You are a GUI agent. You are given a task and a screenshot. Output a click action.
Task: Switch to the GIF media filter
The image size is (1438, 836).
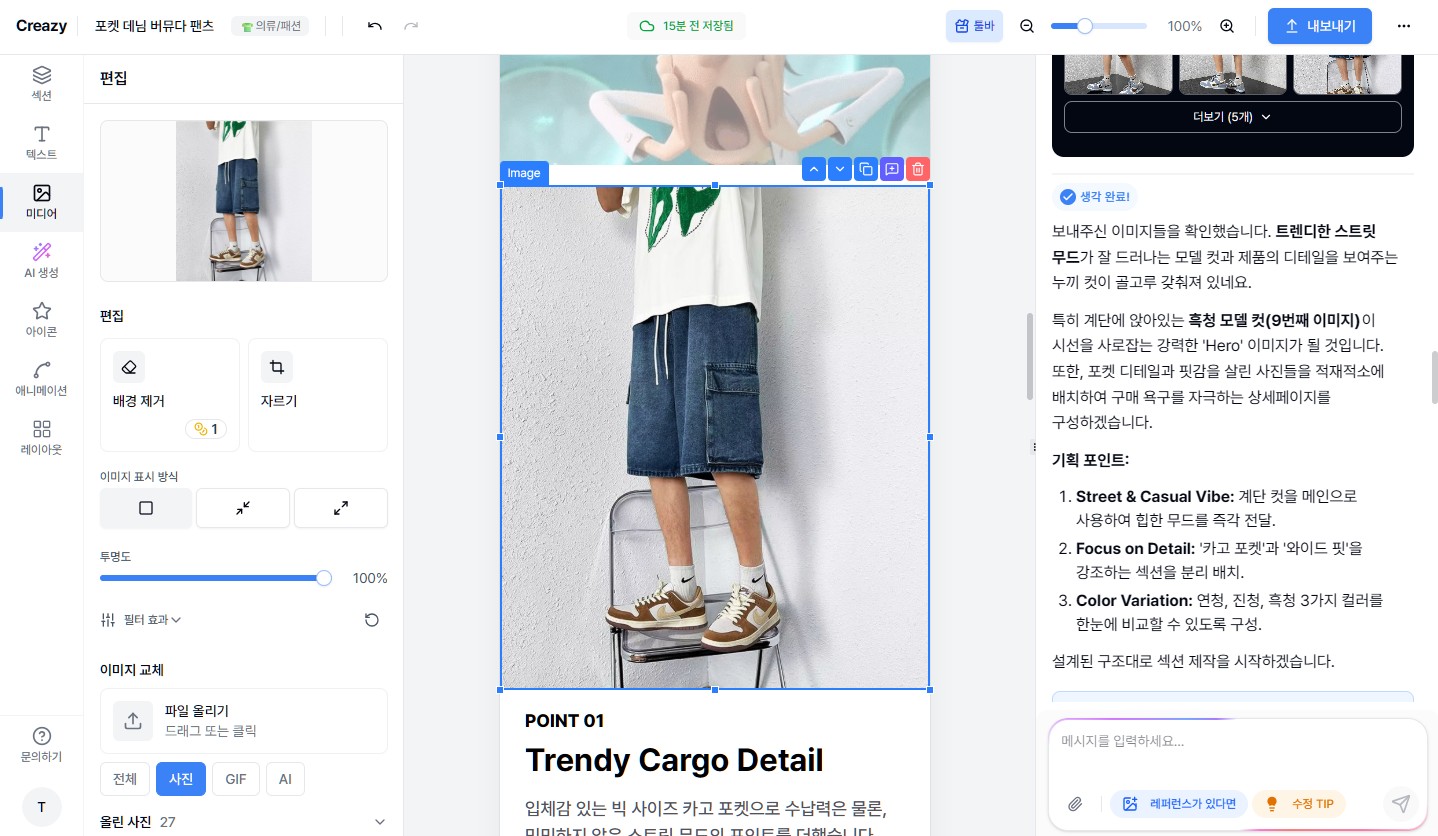[x=235, y=778]
